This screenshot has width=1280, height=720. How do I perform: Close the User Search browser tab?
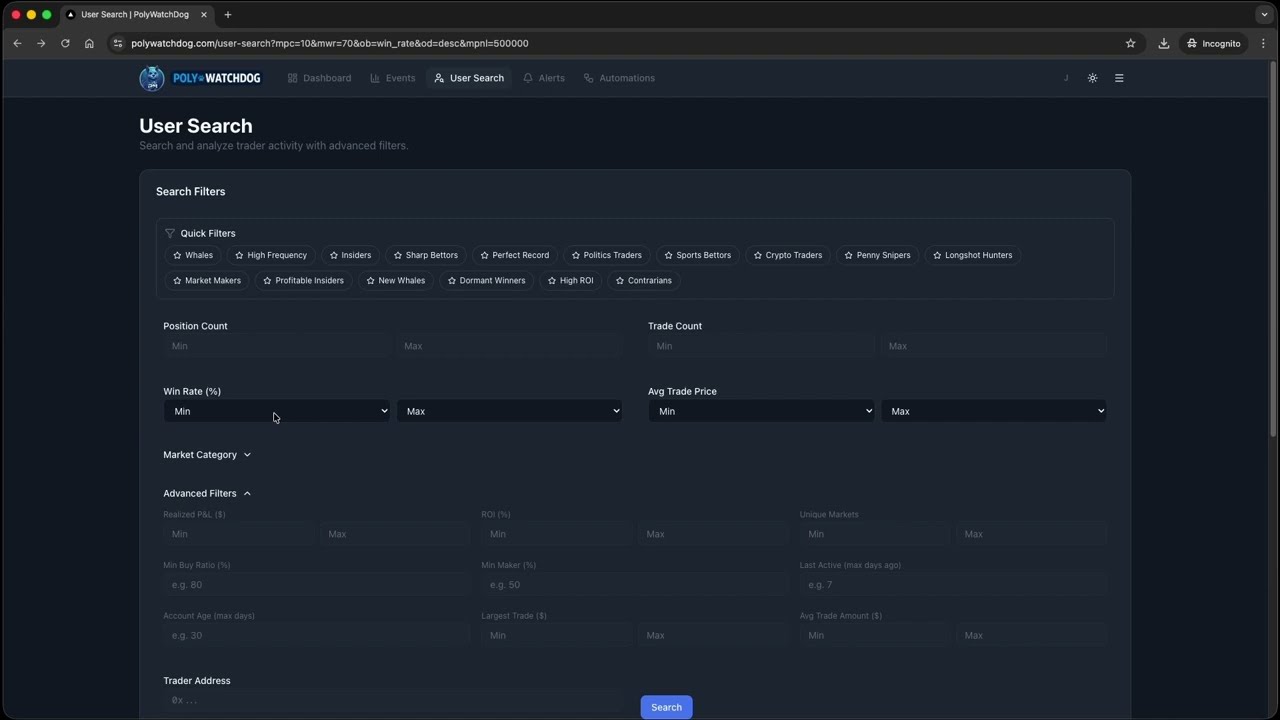point(204,15)
